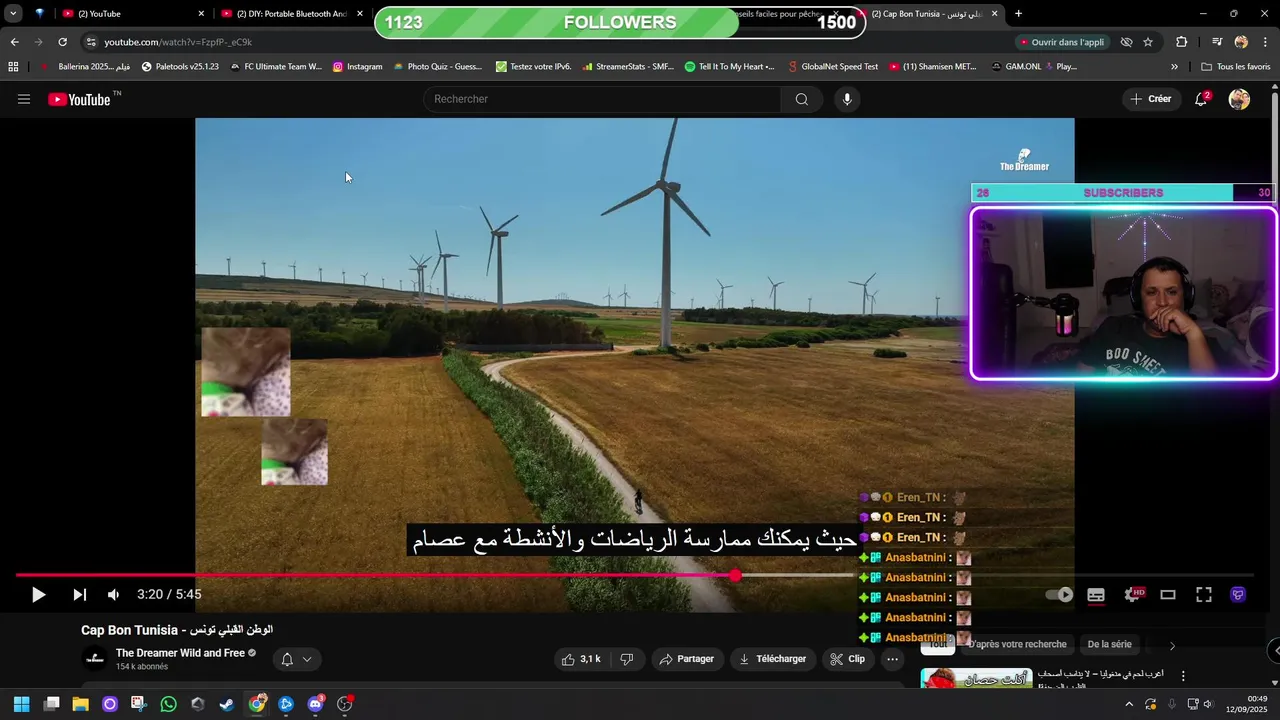1280x720 pixels.
Task: Play the paused video
Action: point(38,595)
